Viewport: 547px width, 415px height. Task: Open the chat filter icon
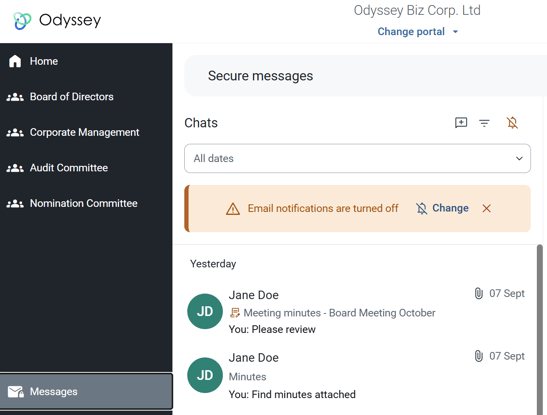[x=484, y=123]
